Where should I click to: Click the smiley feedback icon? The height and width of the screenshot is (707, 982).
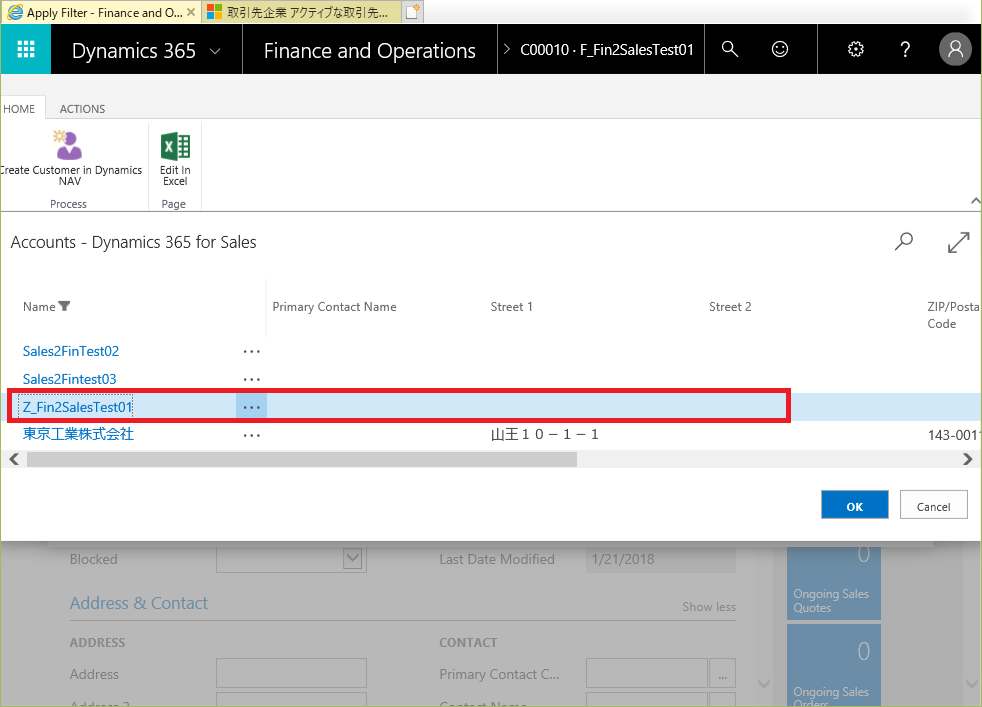(x=780, y=49)
